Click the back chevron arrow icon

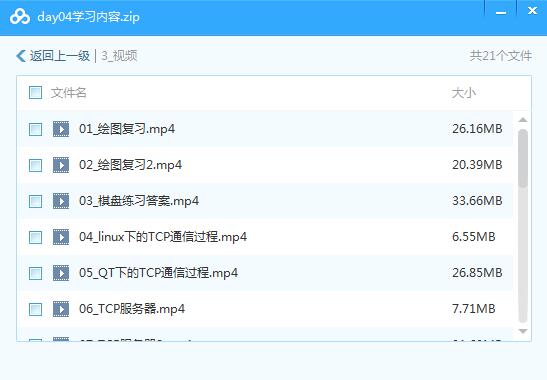click(x=21, y=56)
